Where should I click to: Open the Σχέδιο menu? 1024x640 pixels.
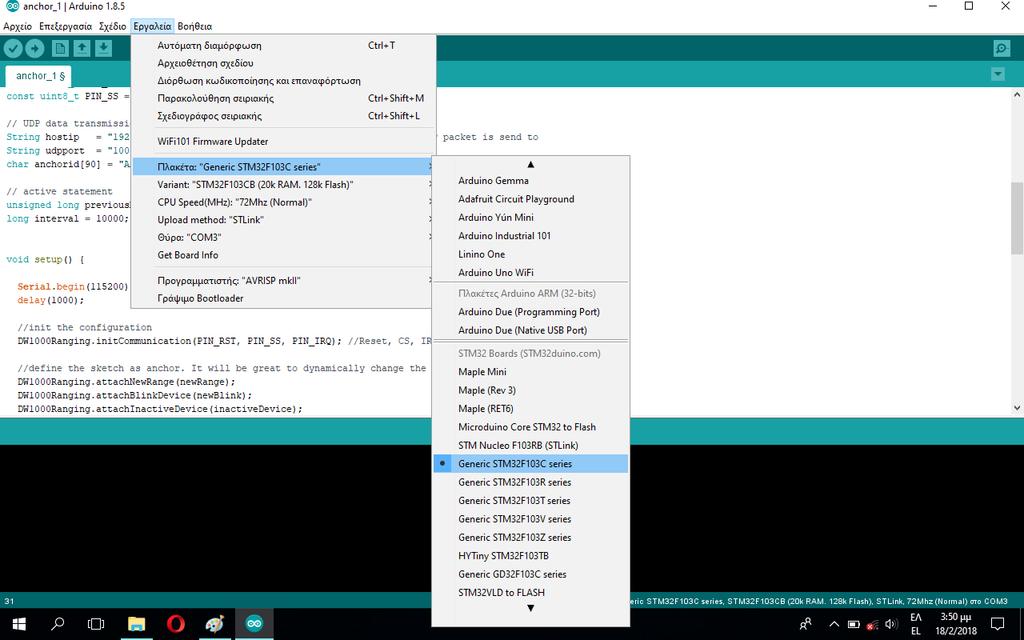point(112,26)
